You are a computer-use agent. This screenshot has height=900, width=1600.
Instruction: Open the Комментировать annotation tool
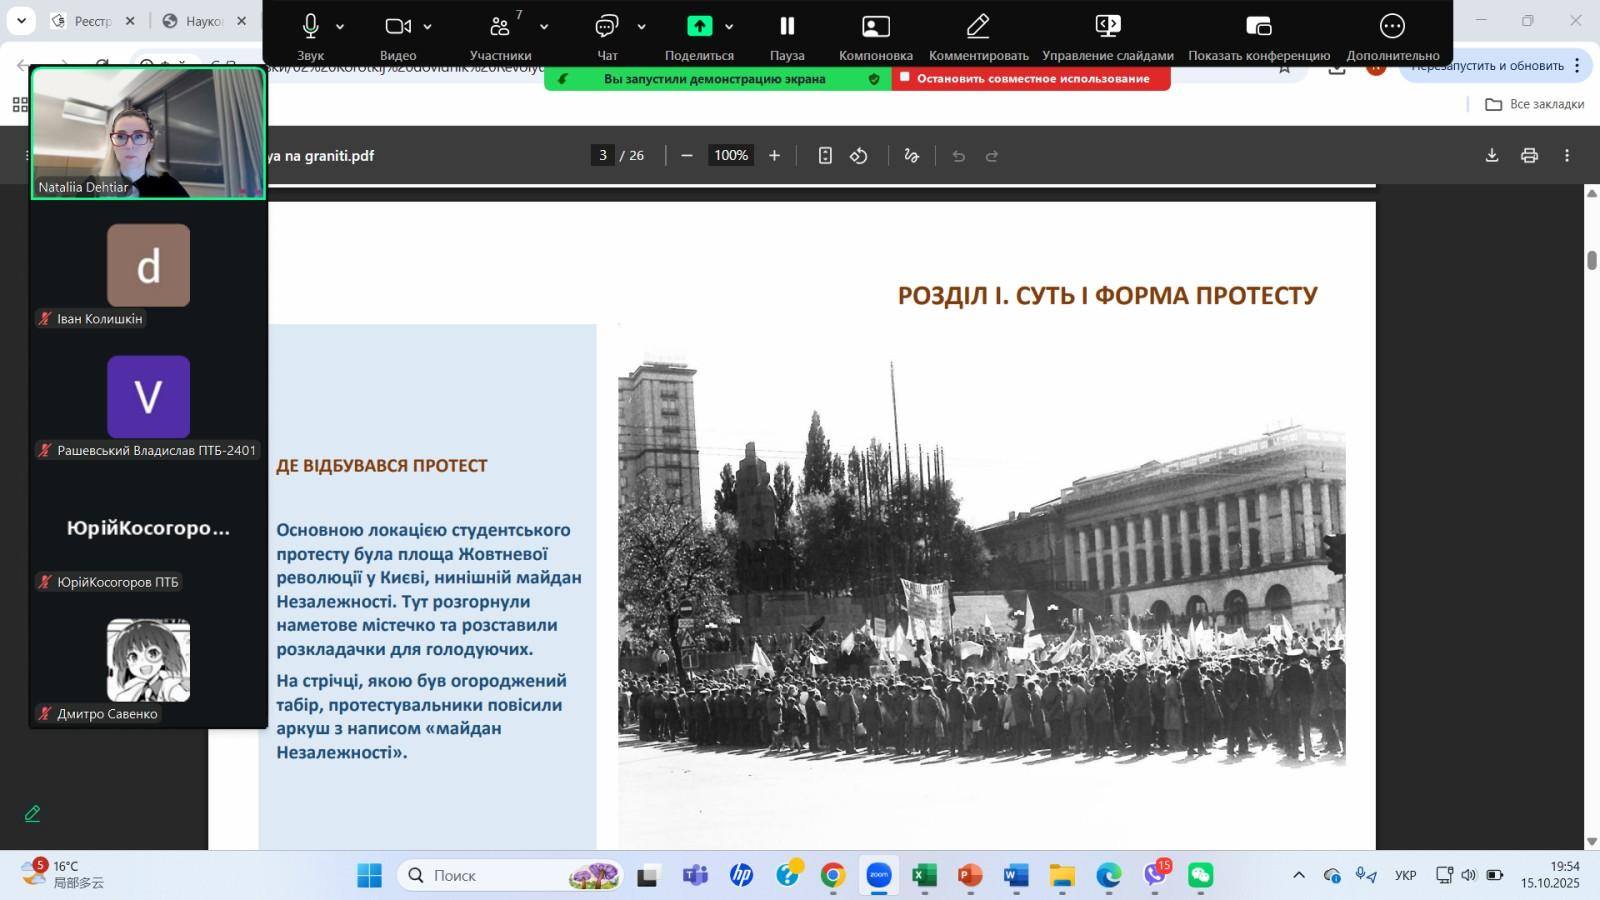[x=978, y=27]
